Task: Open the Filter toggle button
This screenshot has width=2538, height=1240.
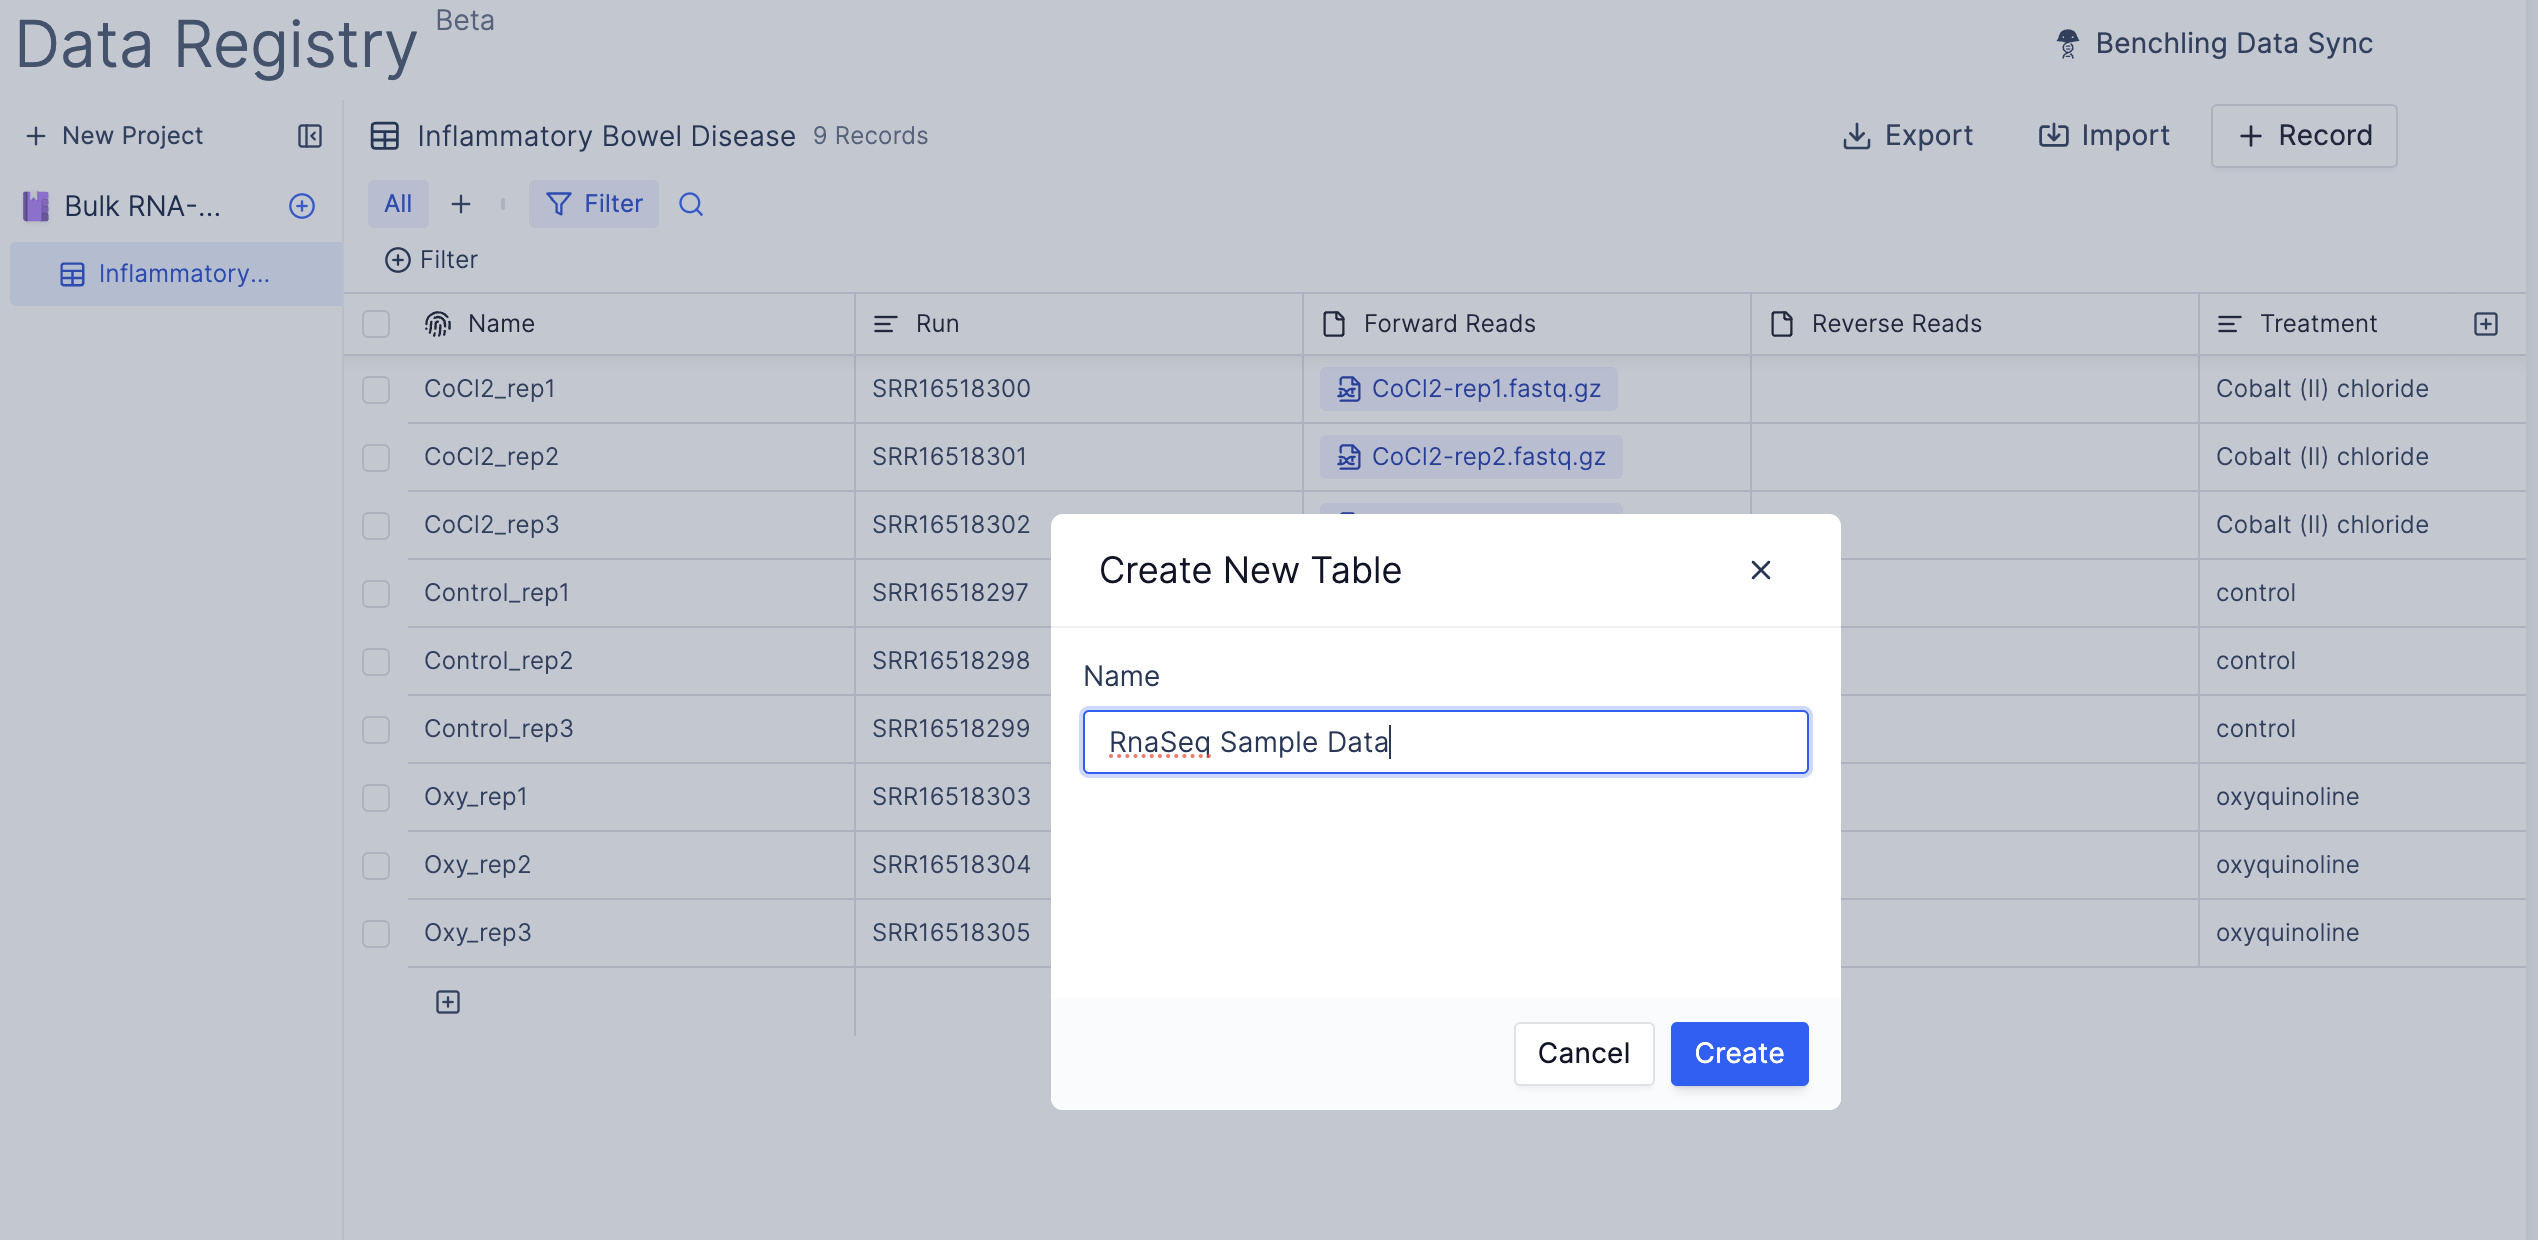Action: click(594, 204)
